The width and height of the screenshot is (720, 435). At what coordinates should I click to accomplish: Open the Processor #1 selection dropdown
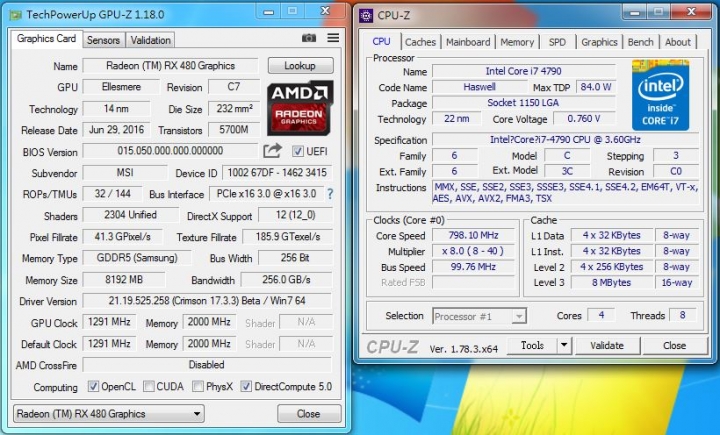(x=479, y=316)
